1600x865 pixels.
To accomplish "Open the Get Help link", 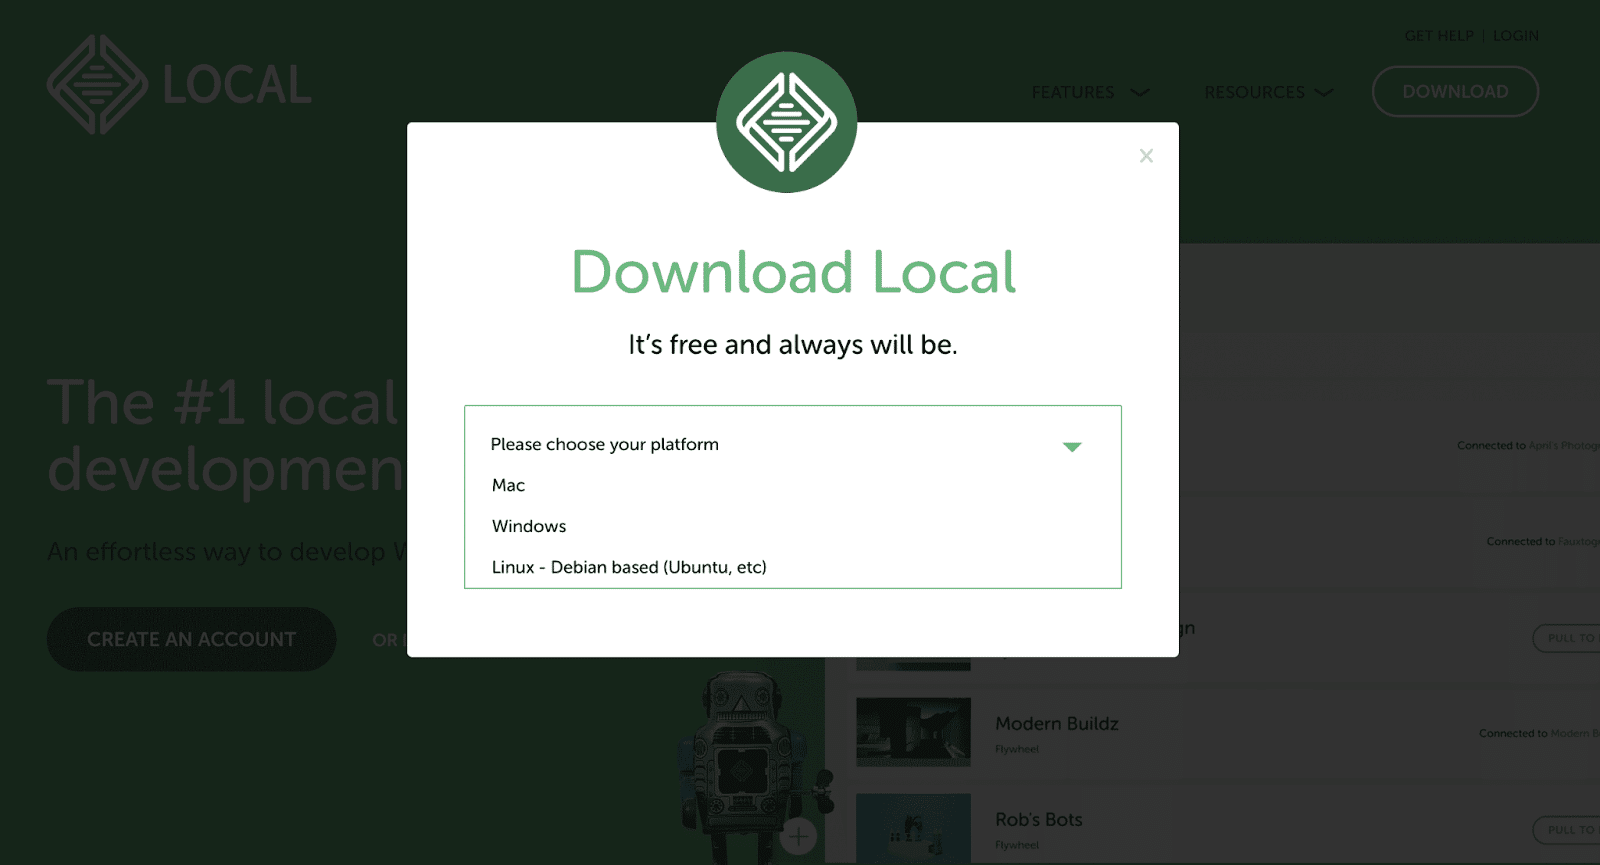I will pos(1439,35).
